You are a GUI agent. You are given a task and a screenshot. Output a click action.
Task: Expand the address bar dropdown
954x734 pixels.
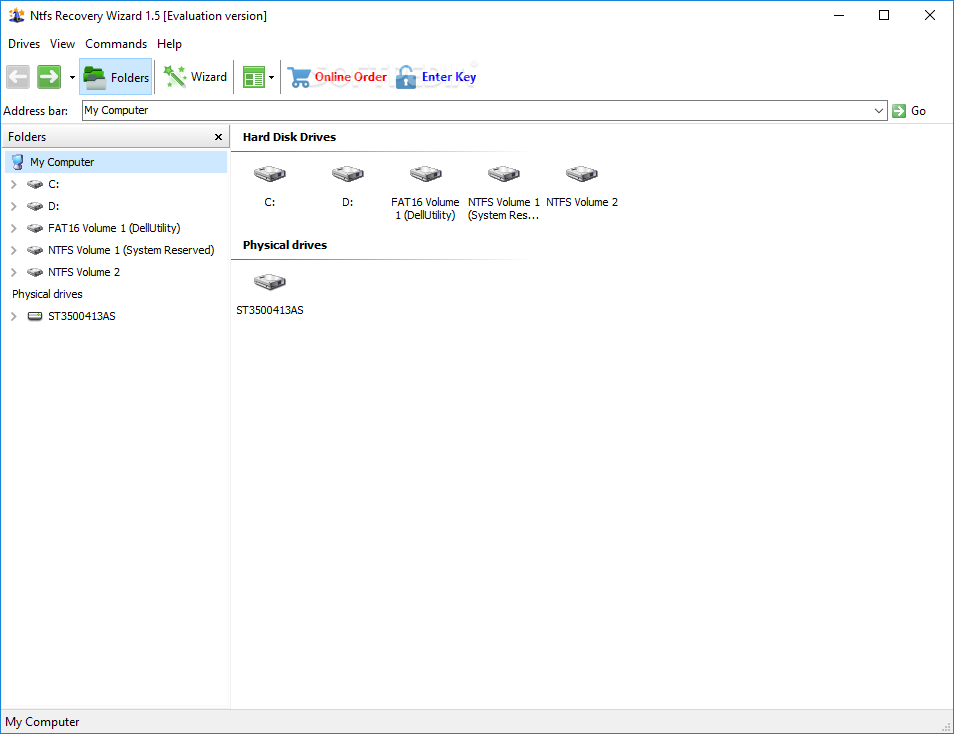[x=879, y=111]
